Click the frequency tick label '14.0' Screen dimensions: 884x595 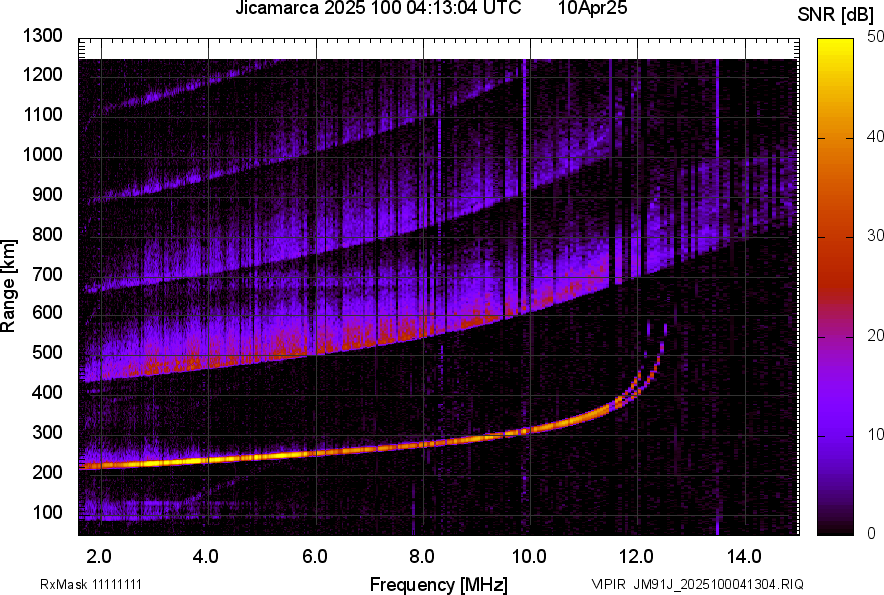744,557
